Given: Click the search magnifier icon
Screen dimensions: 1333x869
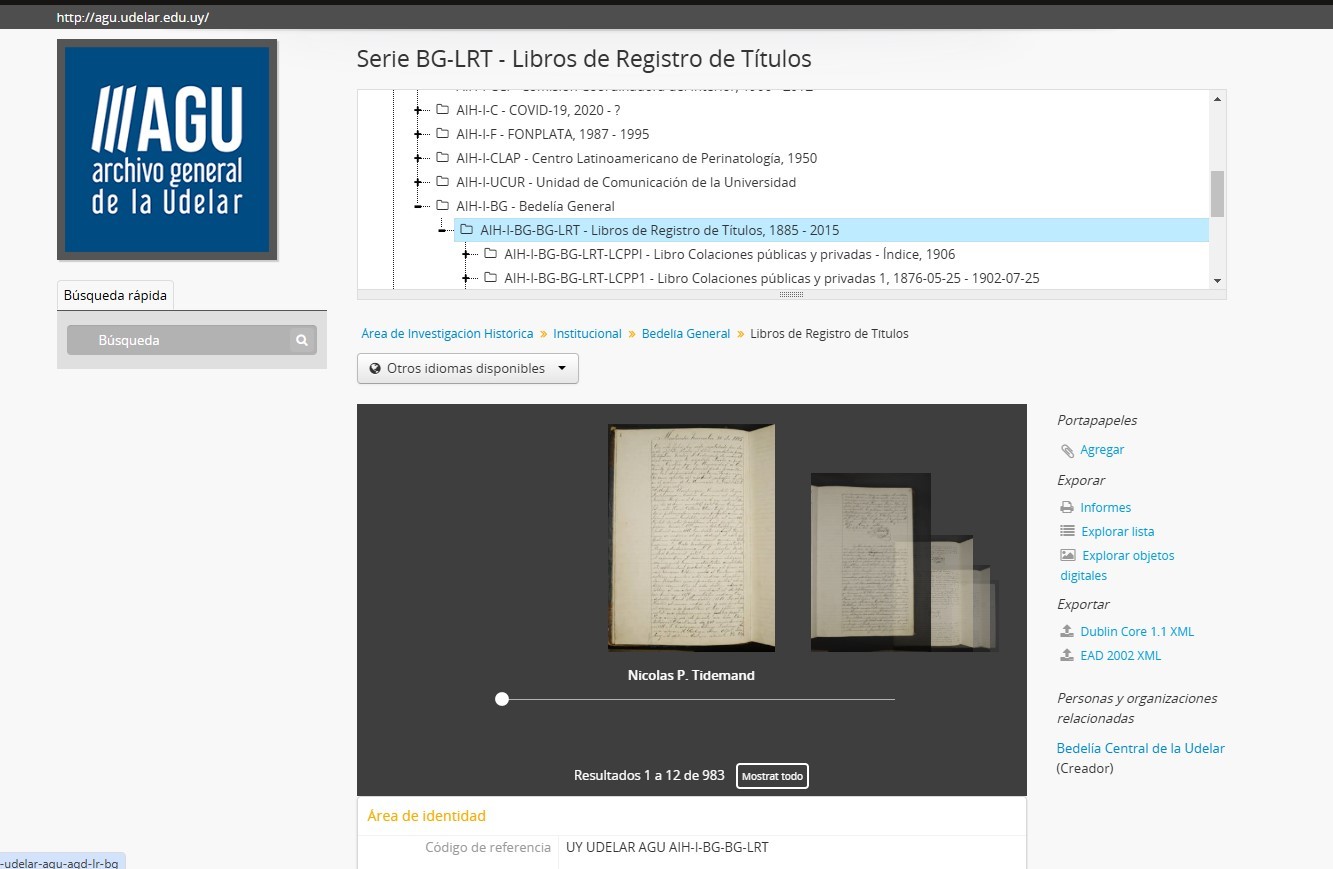Looking at the screenshot, I should pos(301,340).
